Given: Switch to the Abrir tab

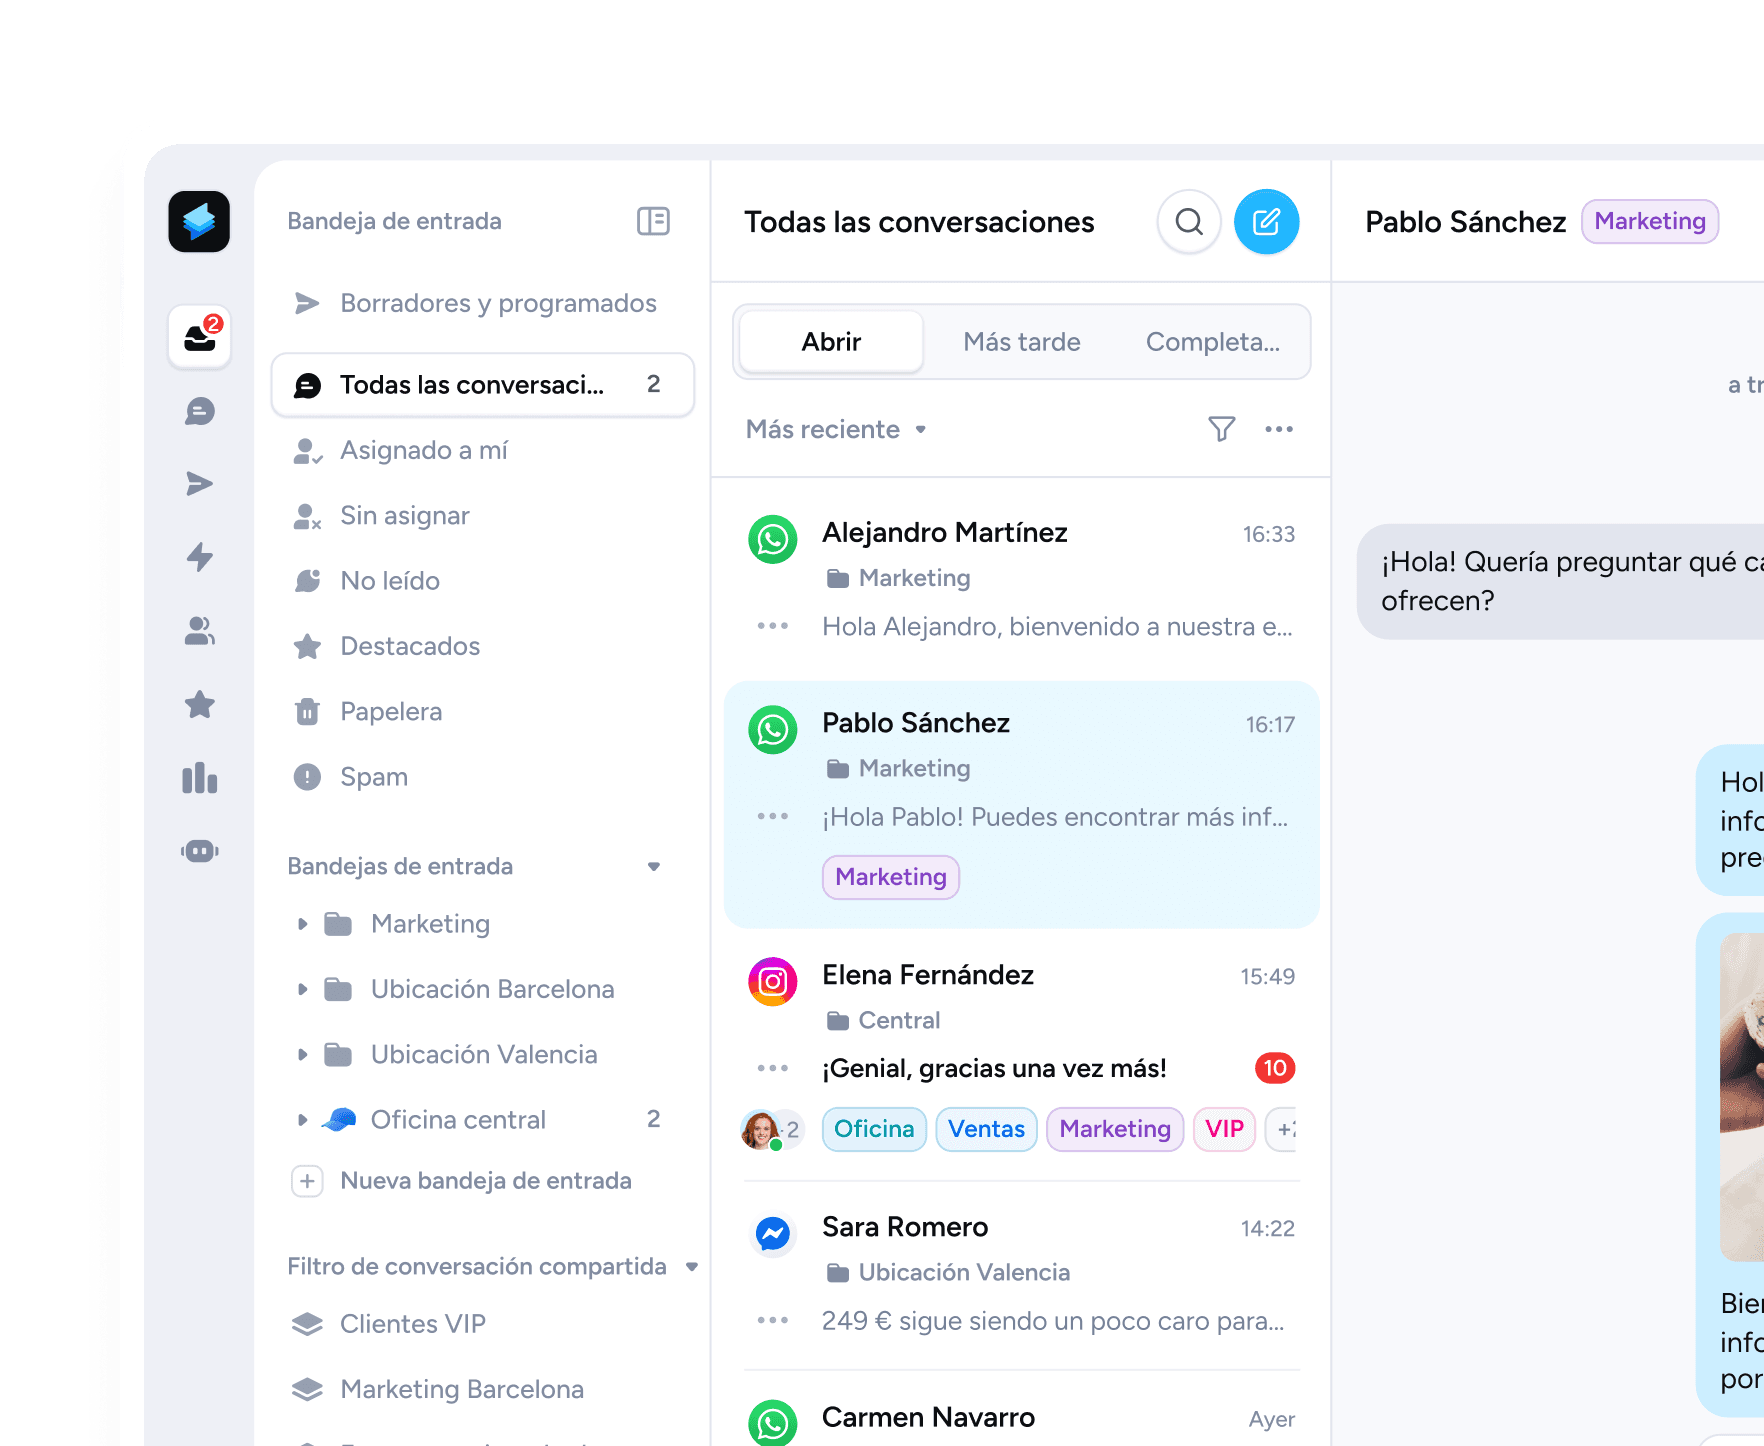Looking at the screenshot, I should (x=831, y=342).
